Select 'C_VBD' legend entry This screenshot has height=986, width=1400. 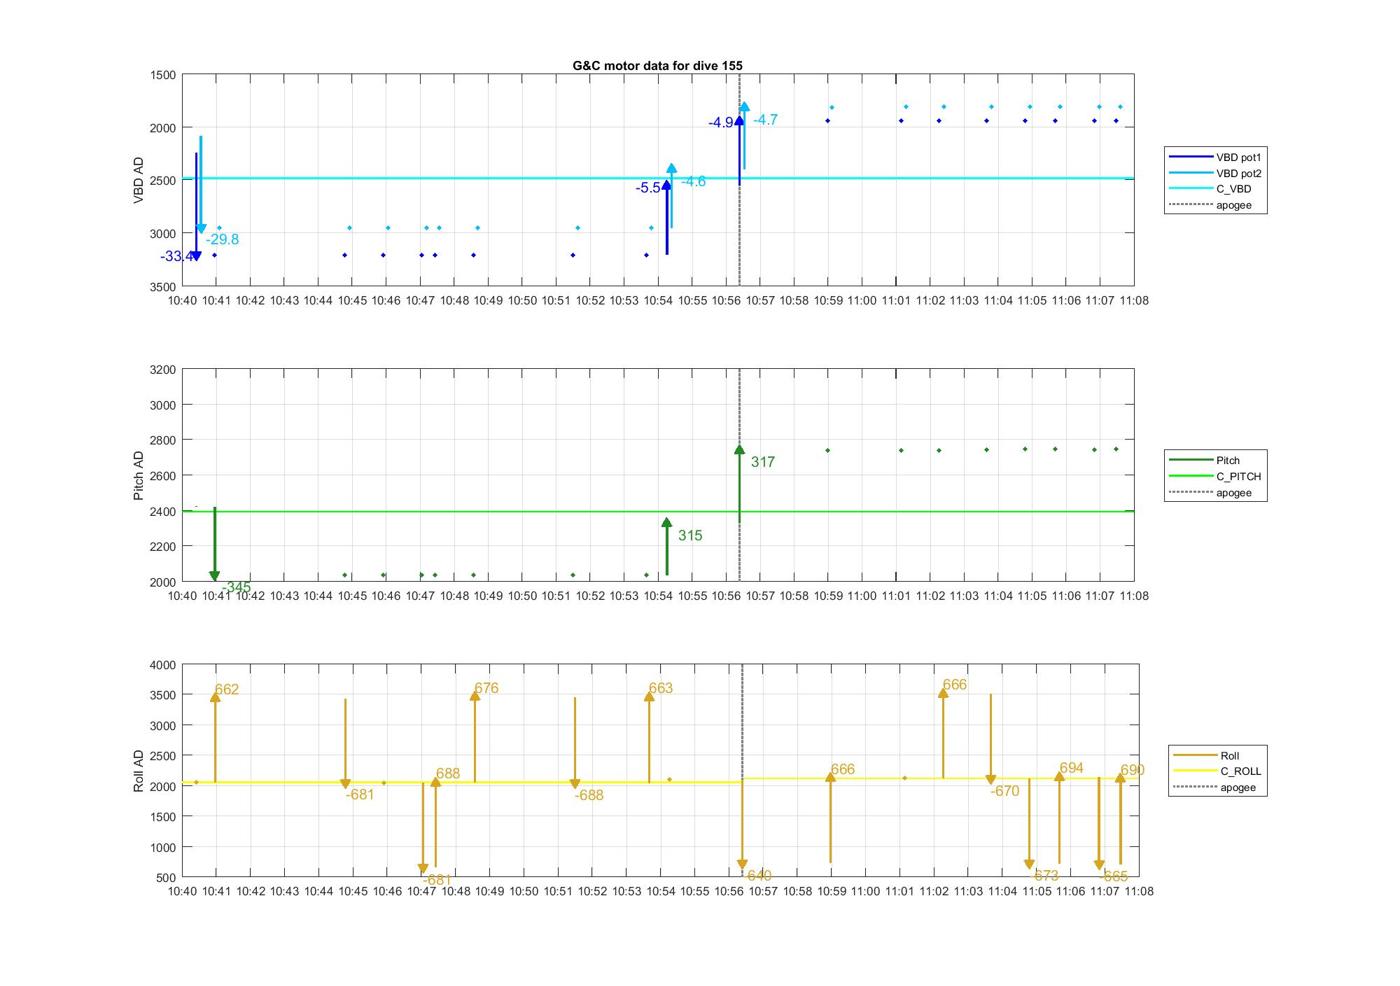[1210, 189]
